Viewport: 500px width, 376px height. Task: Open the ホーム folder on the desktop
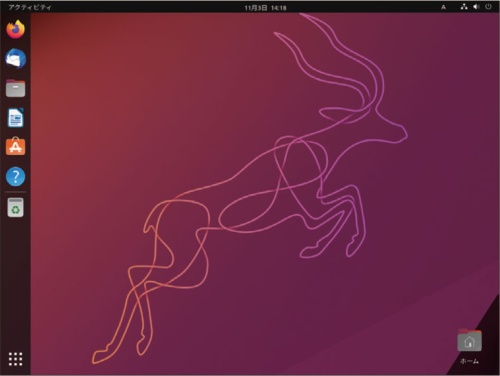pos(469,347)
